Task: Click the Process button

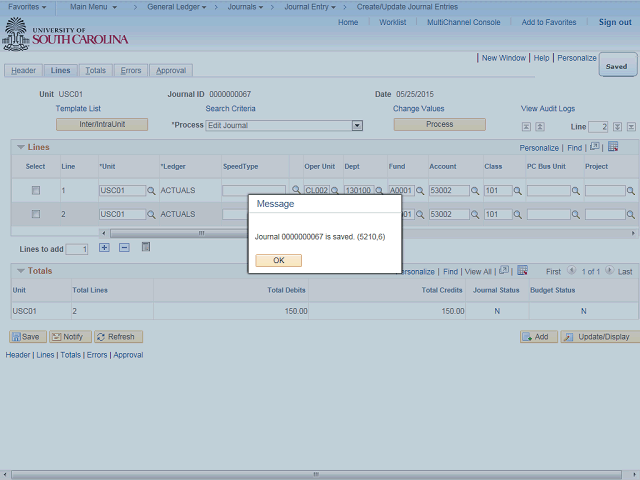Action: pyautogui.click(x=440, y=124)
